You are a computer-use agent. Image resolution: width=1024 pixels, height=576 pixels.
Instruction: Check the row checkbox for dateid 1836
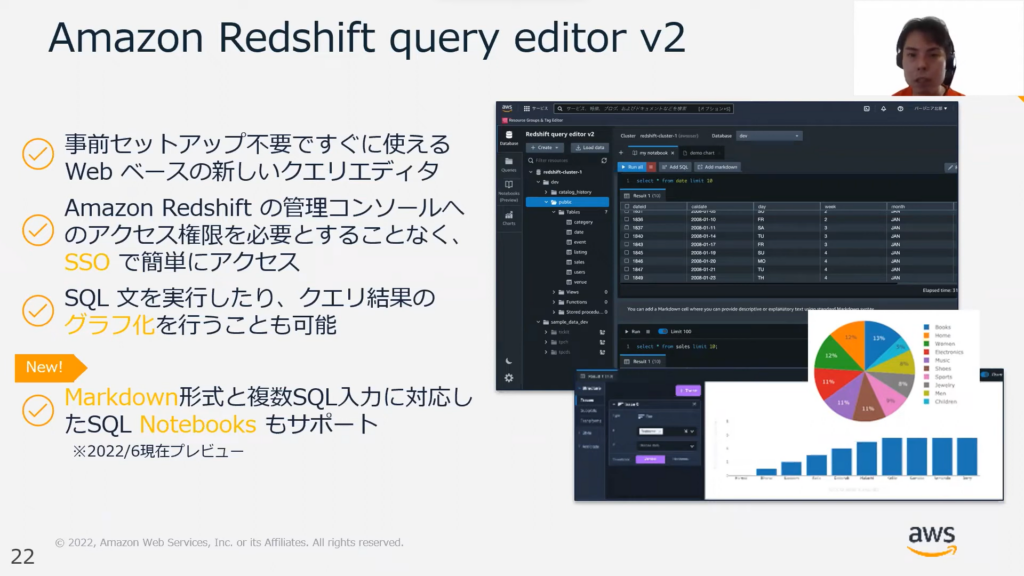click(x=626, y=219)
